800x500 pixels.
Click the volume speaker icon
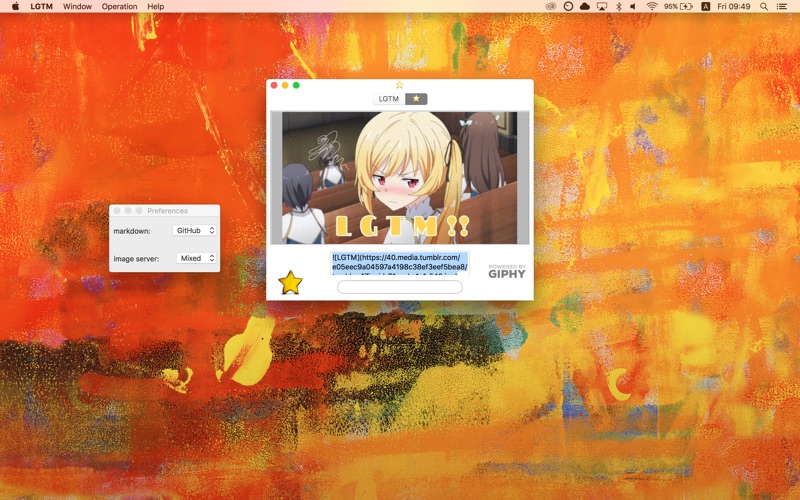[633, 7]
